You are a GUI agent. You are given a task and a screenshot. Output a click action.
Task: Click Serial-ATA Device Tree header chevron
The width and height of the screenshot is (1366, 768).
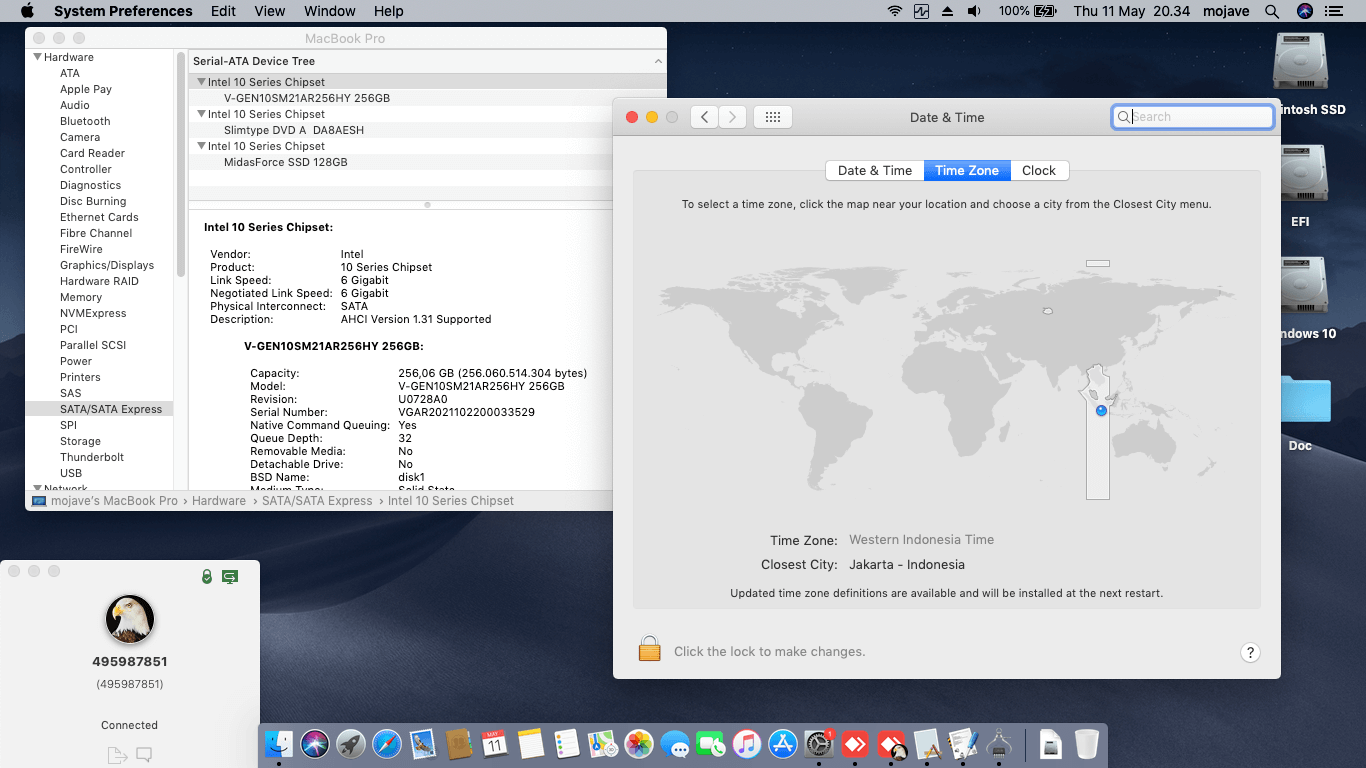tap(658, 61)
